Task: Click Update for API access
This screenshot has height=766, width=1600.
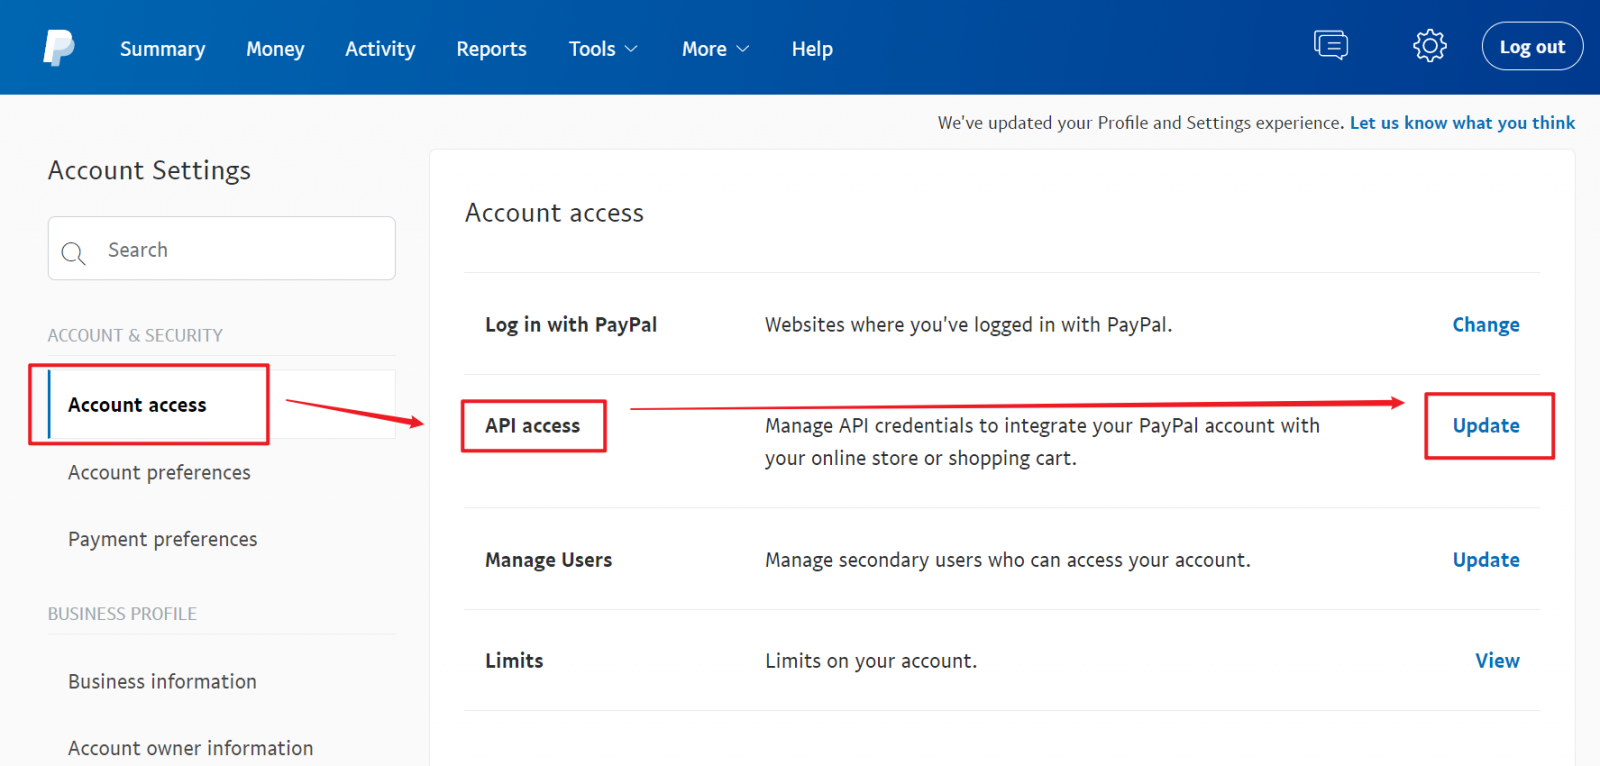Action: point(1486,426)
